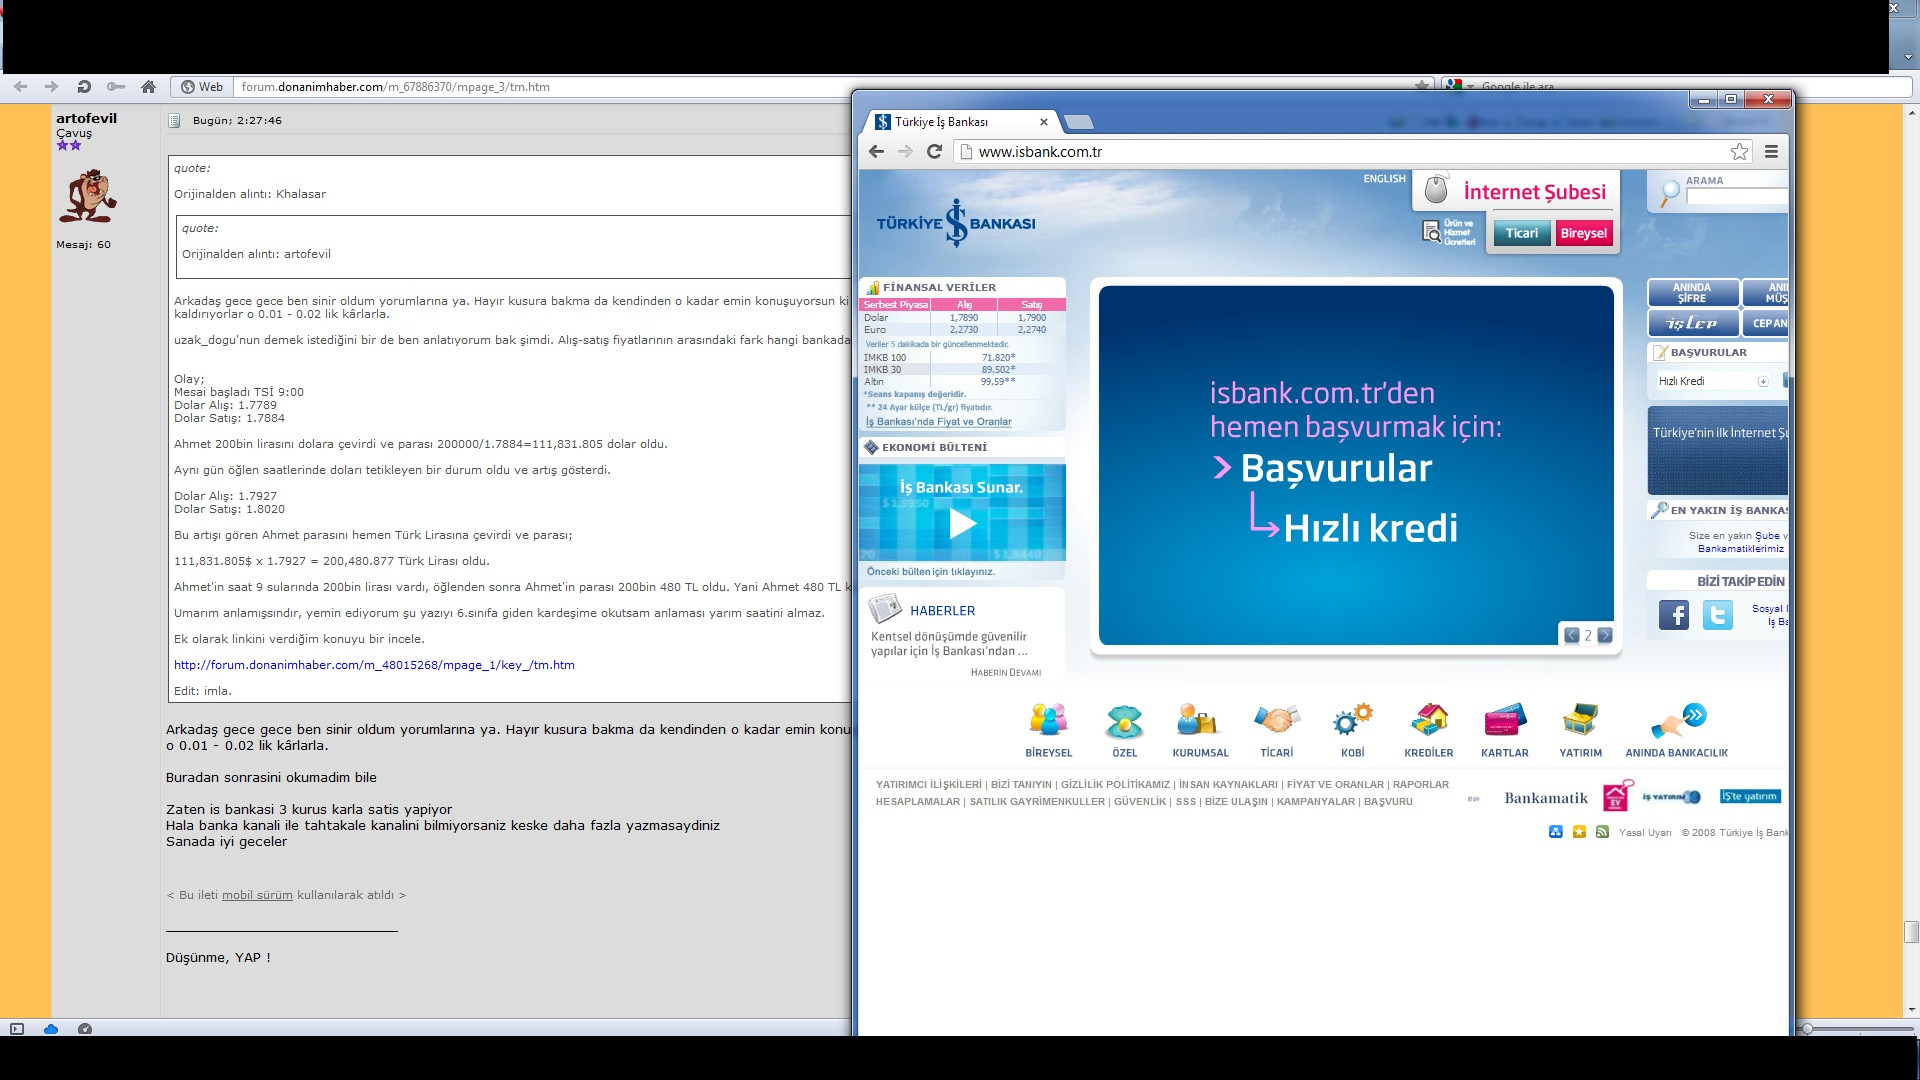Open the Chrome hamburger menu

[x=1771, y=152]
